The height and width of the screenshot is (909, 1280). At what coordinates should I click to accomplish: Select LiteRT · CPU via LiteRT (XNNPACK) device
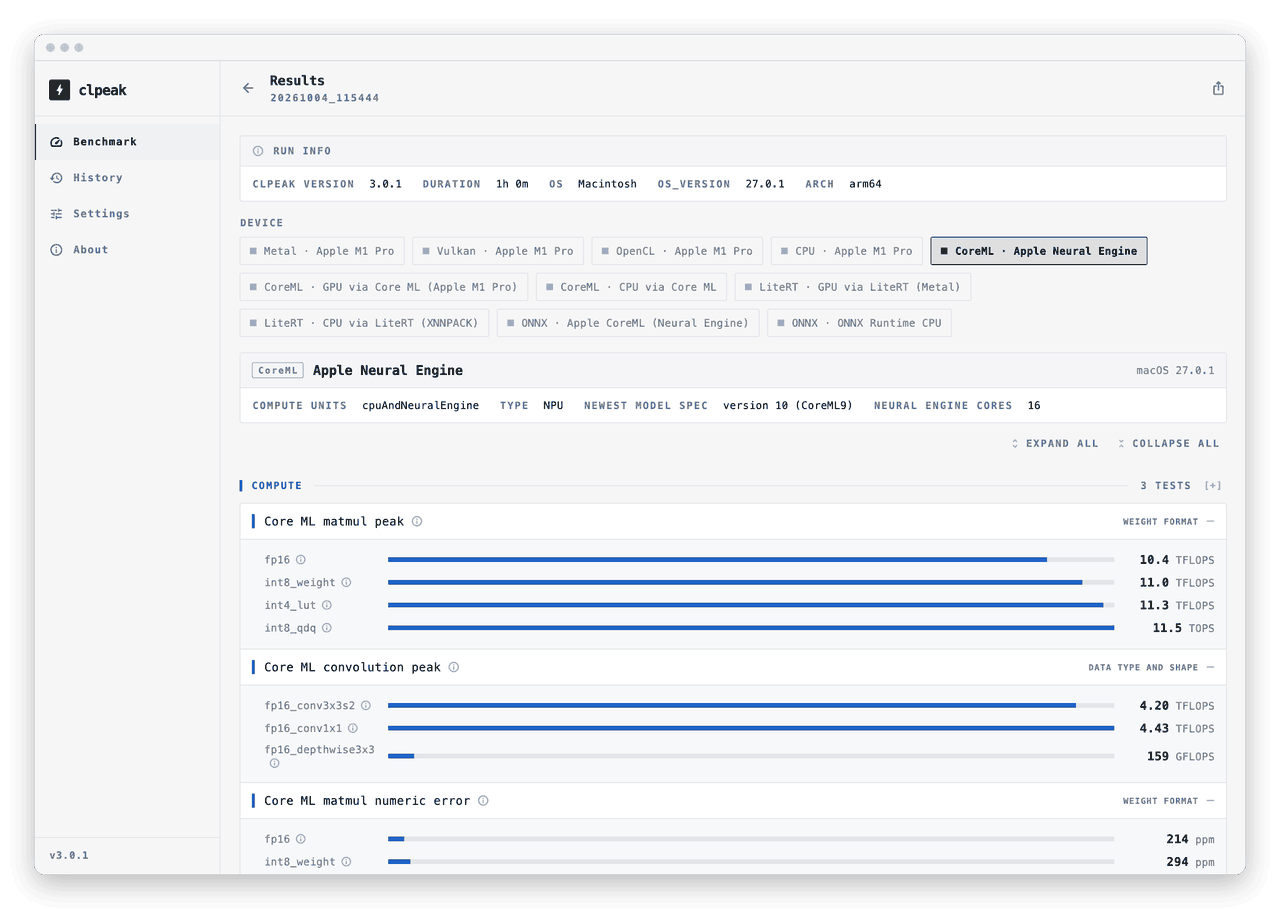pos(365,323)
